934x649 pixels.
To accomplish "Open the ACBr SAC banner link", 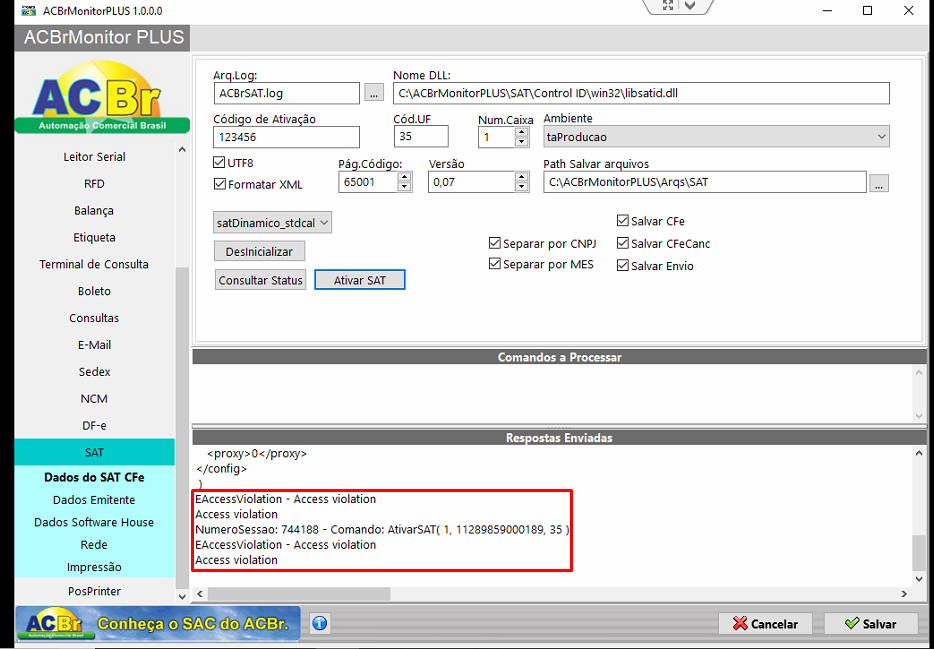I will (158, 623).
